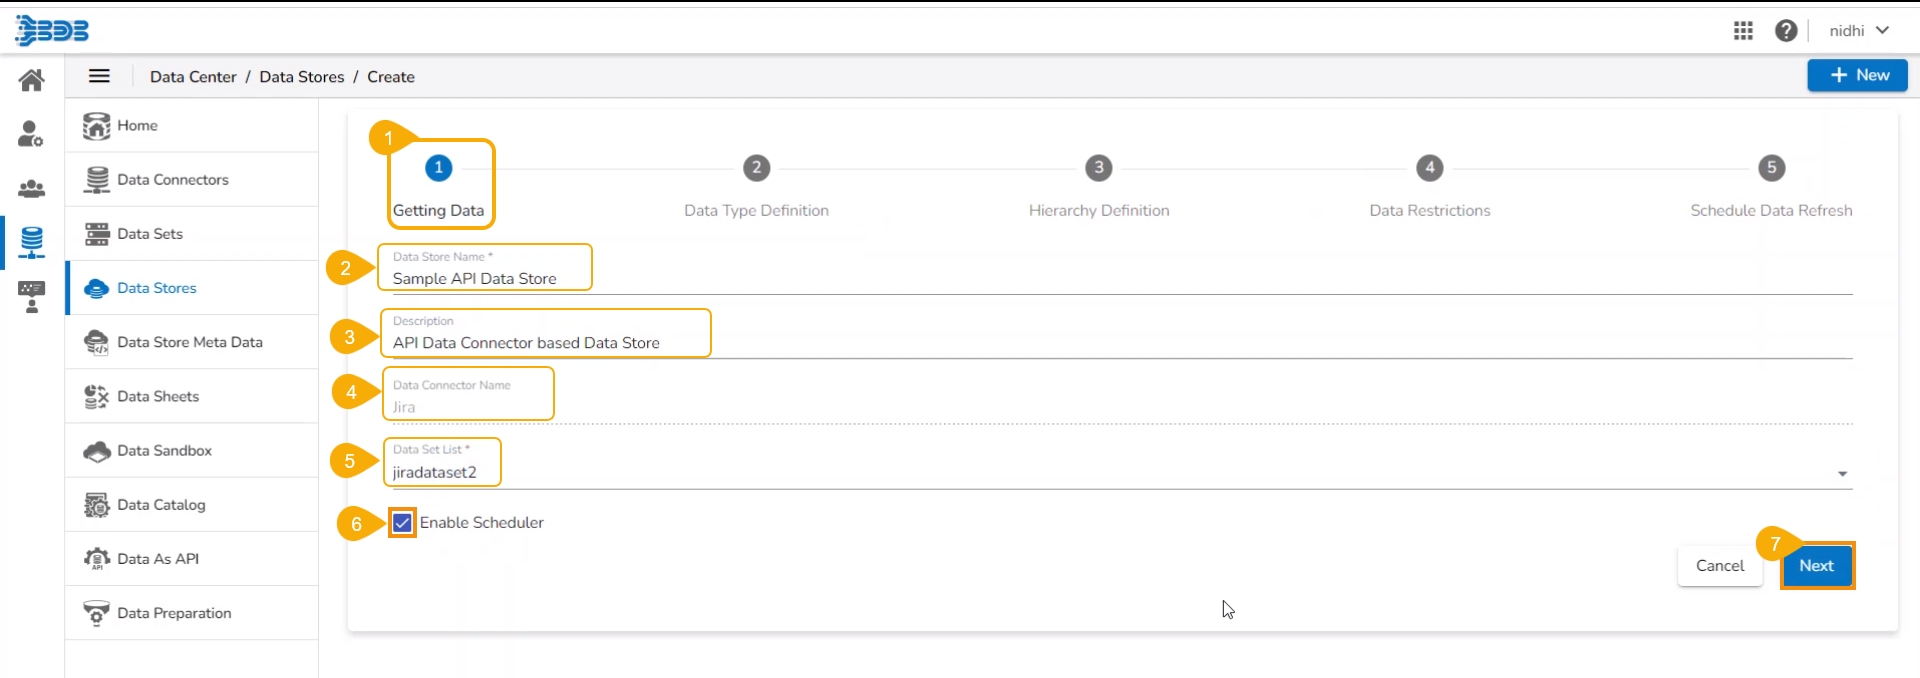The width and height of the screenshot is (1920, 678).
Task: Jump to step 5 Schedule Data Refresh
Action: 1771,169
